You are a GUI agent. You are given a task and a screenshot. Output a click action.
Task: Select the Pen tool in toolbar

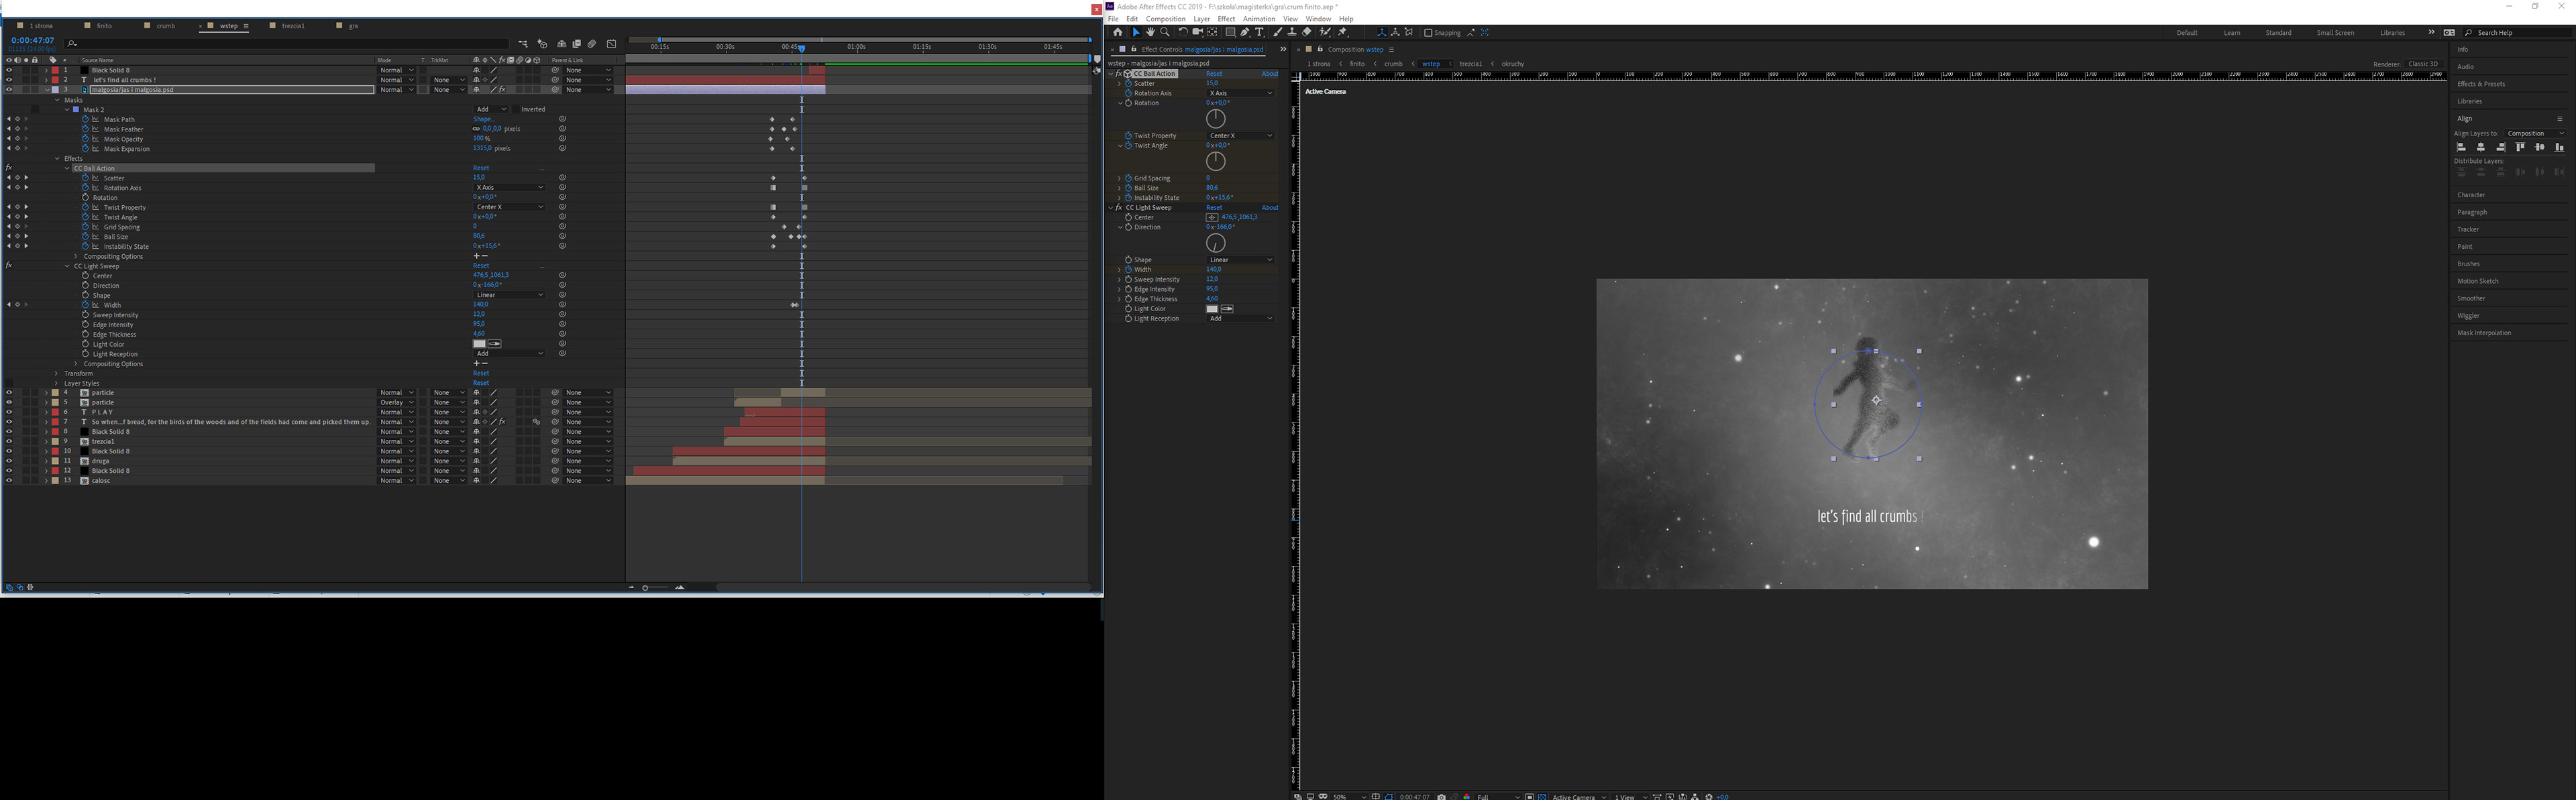click(x=1245, y=32)
